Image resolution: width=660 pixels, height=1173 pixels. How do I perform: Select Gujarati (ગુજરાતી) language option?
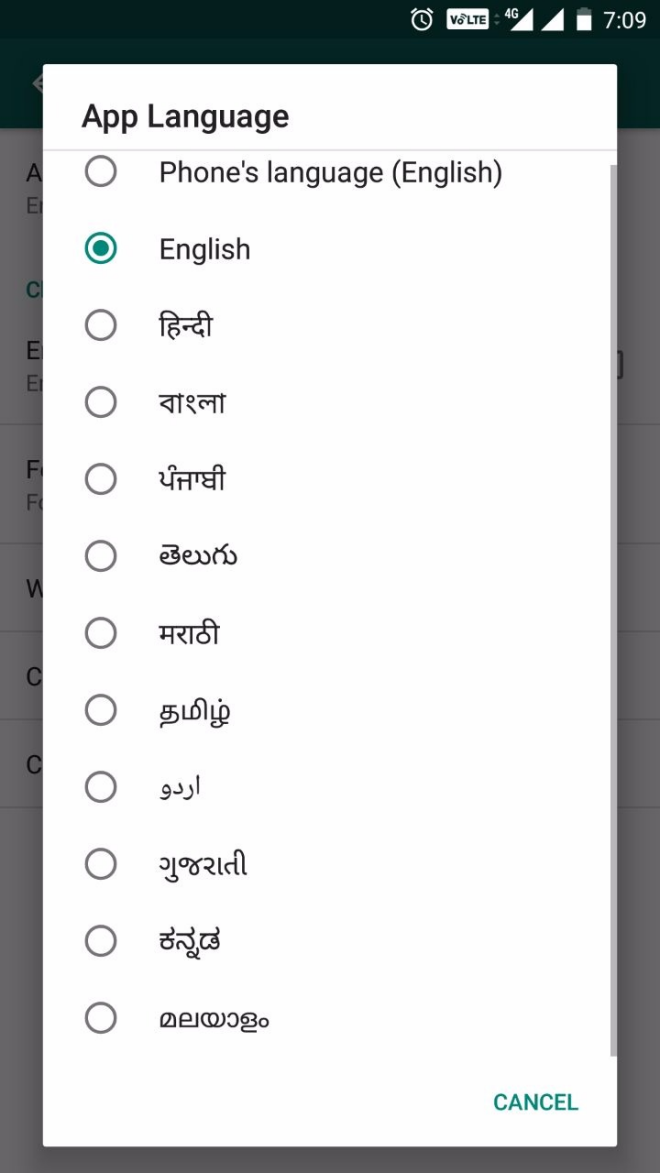tap(101, 864)
